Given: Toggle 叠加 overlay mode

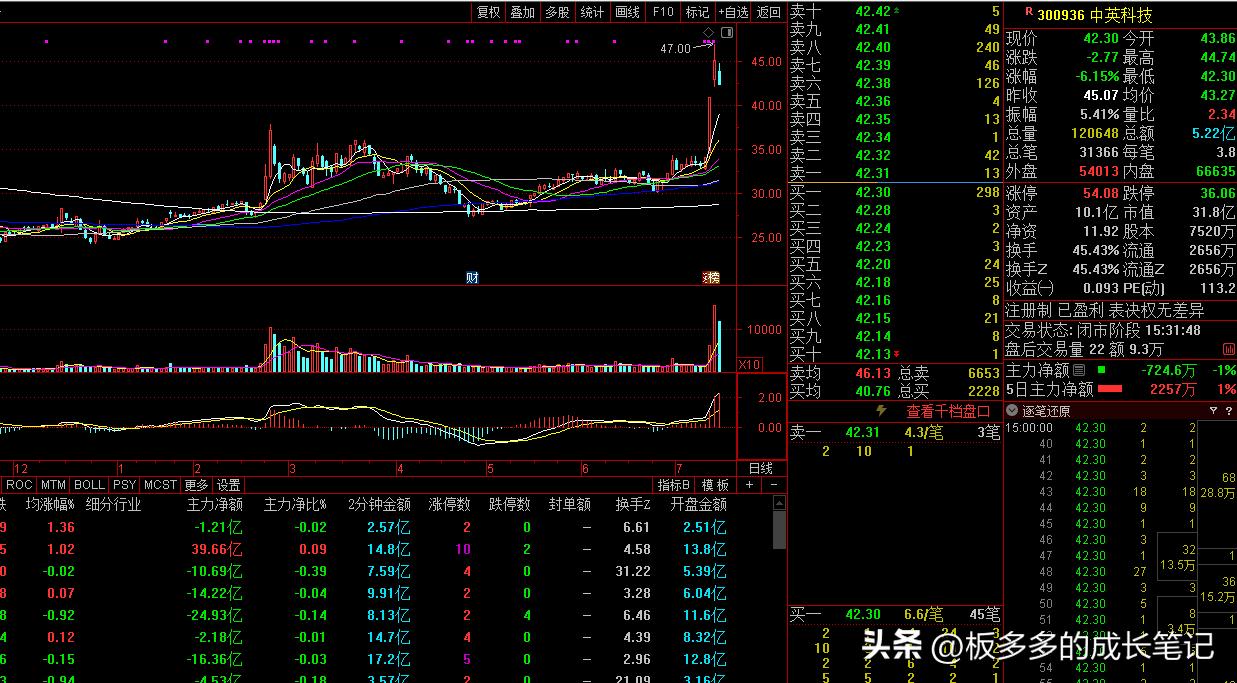Looking at the screenshot, I should (522, 13).
